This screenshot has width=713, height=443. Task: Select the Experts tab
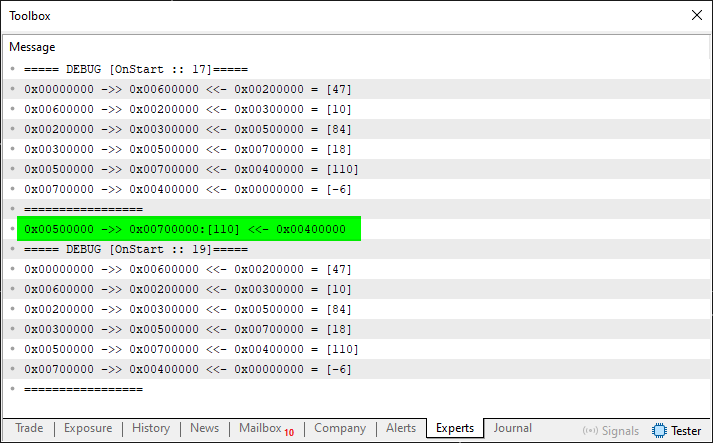(455, 428)
